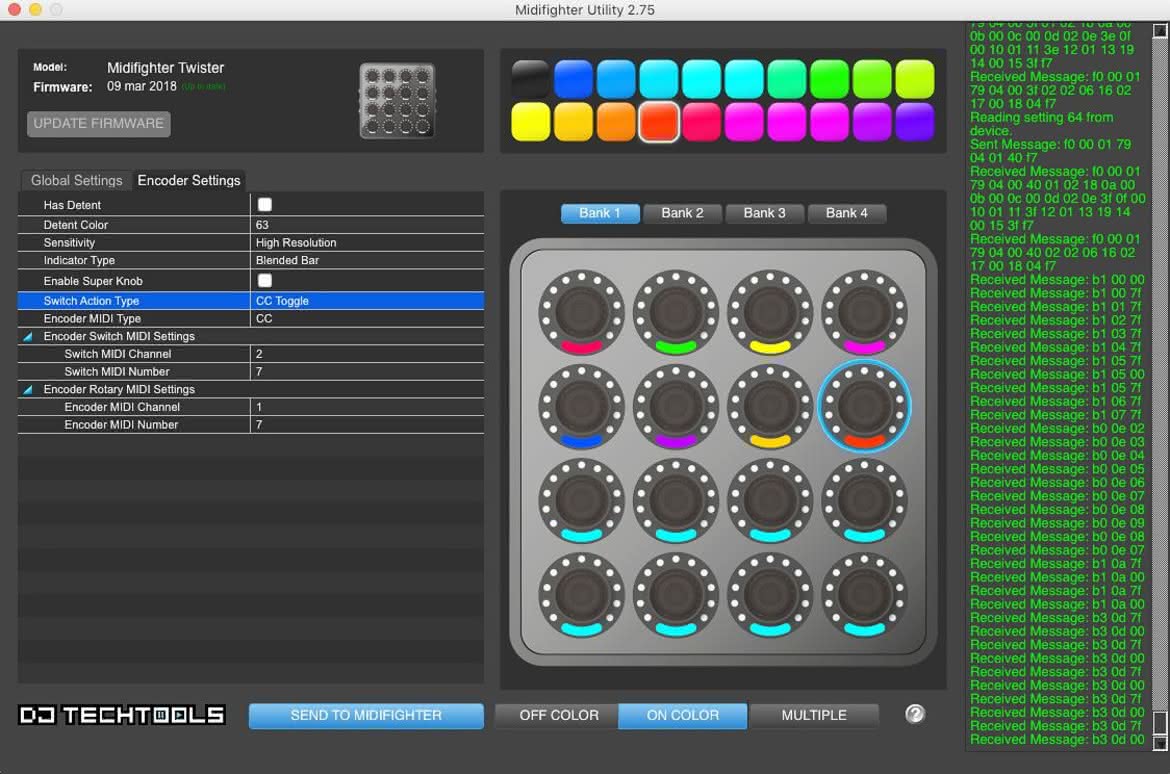Click the Has Detent row label
Screen dimensions: 1170x774
[x=72, y=205]
